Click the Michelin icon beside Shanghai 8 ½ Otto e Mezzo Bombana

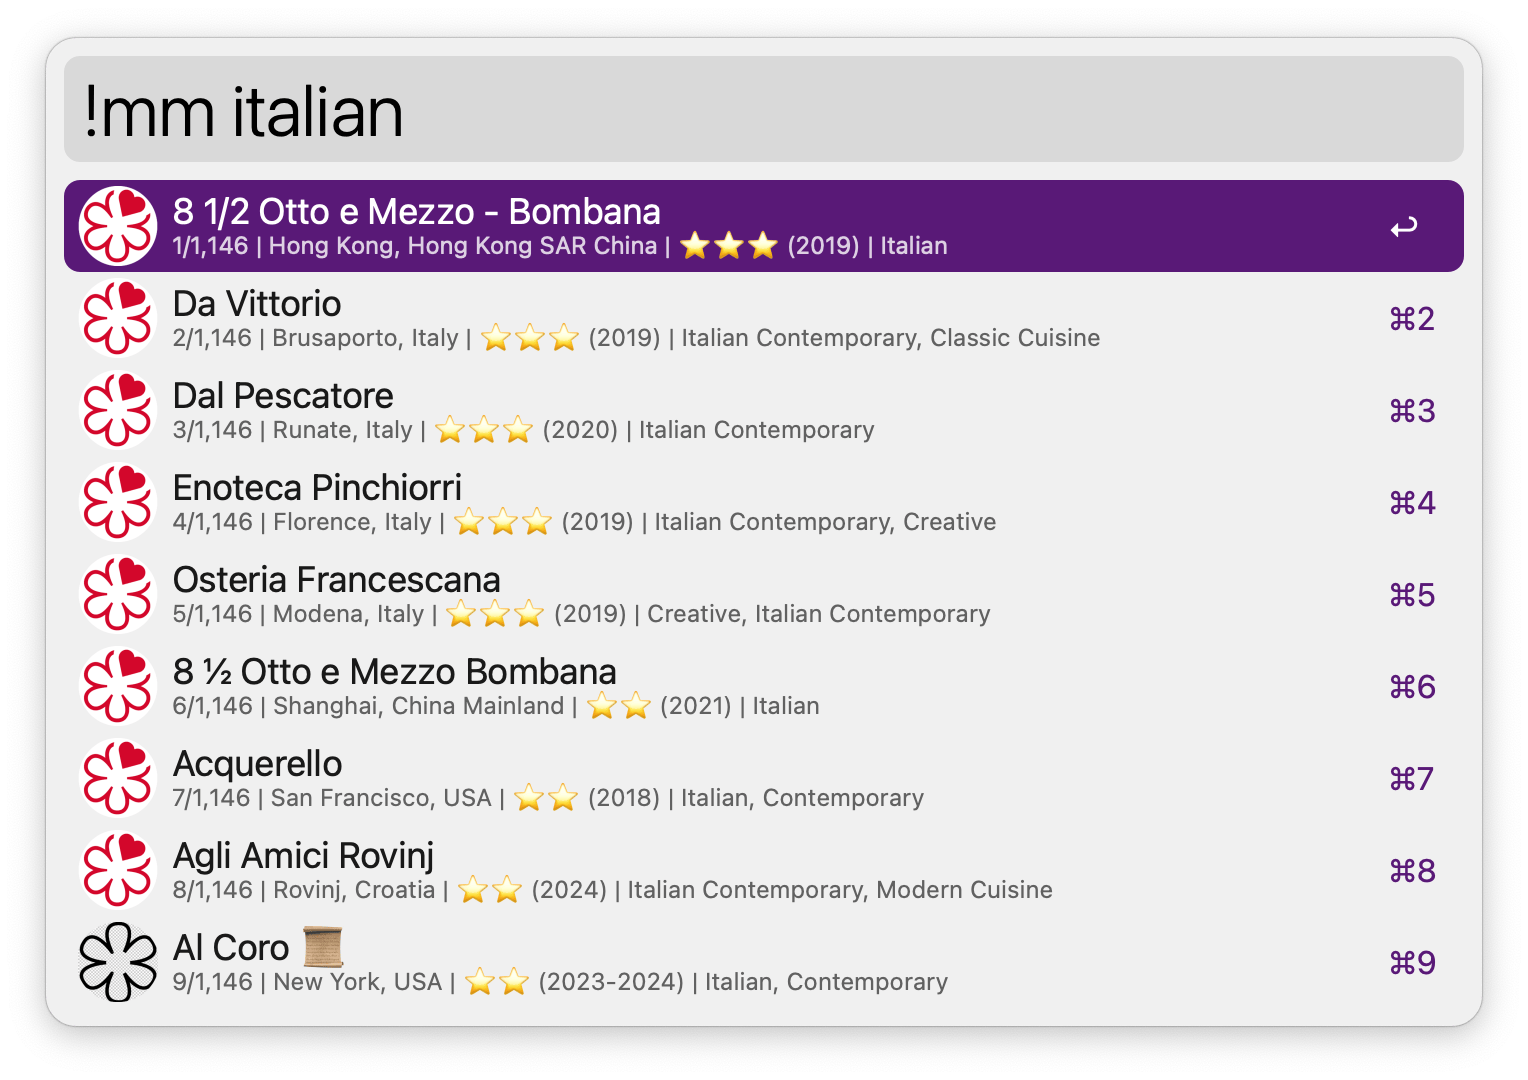(118, 686)
